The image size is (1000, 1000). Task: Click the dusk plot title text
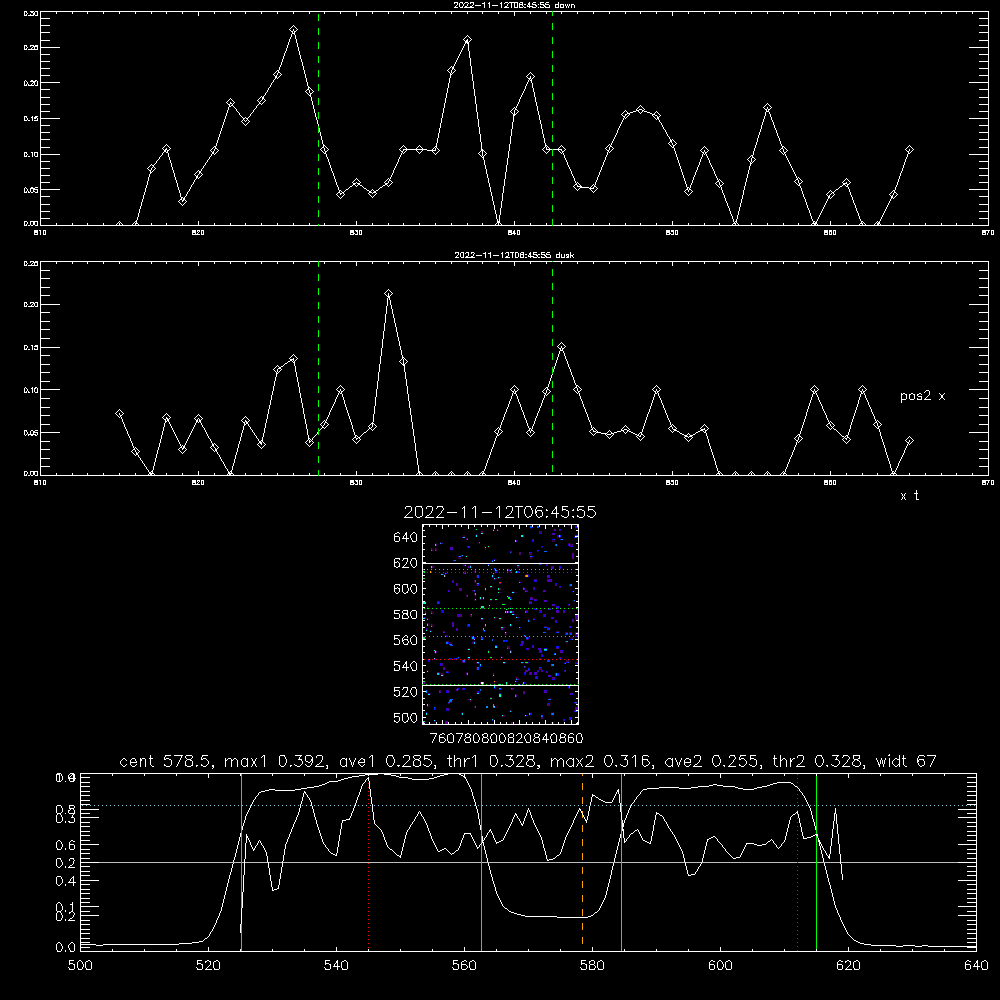514,255
